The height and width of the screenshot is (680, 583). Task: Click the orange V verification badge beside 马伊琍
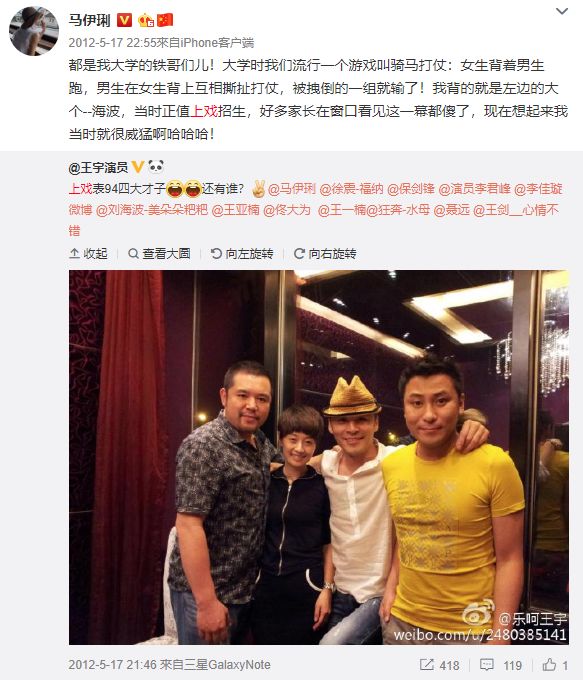coord(124,20)
